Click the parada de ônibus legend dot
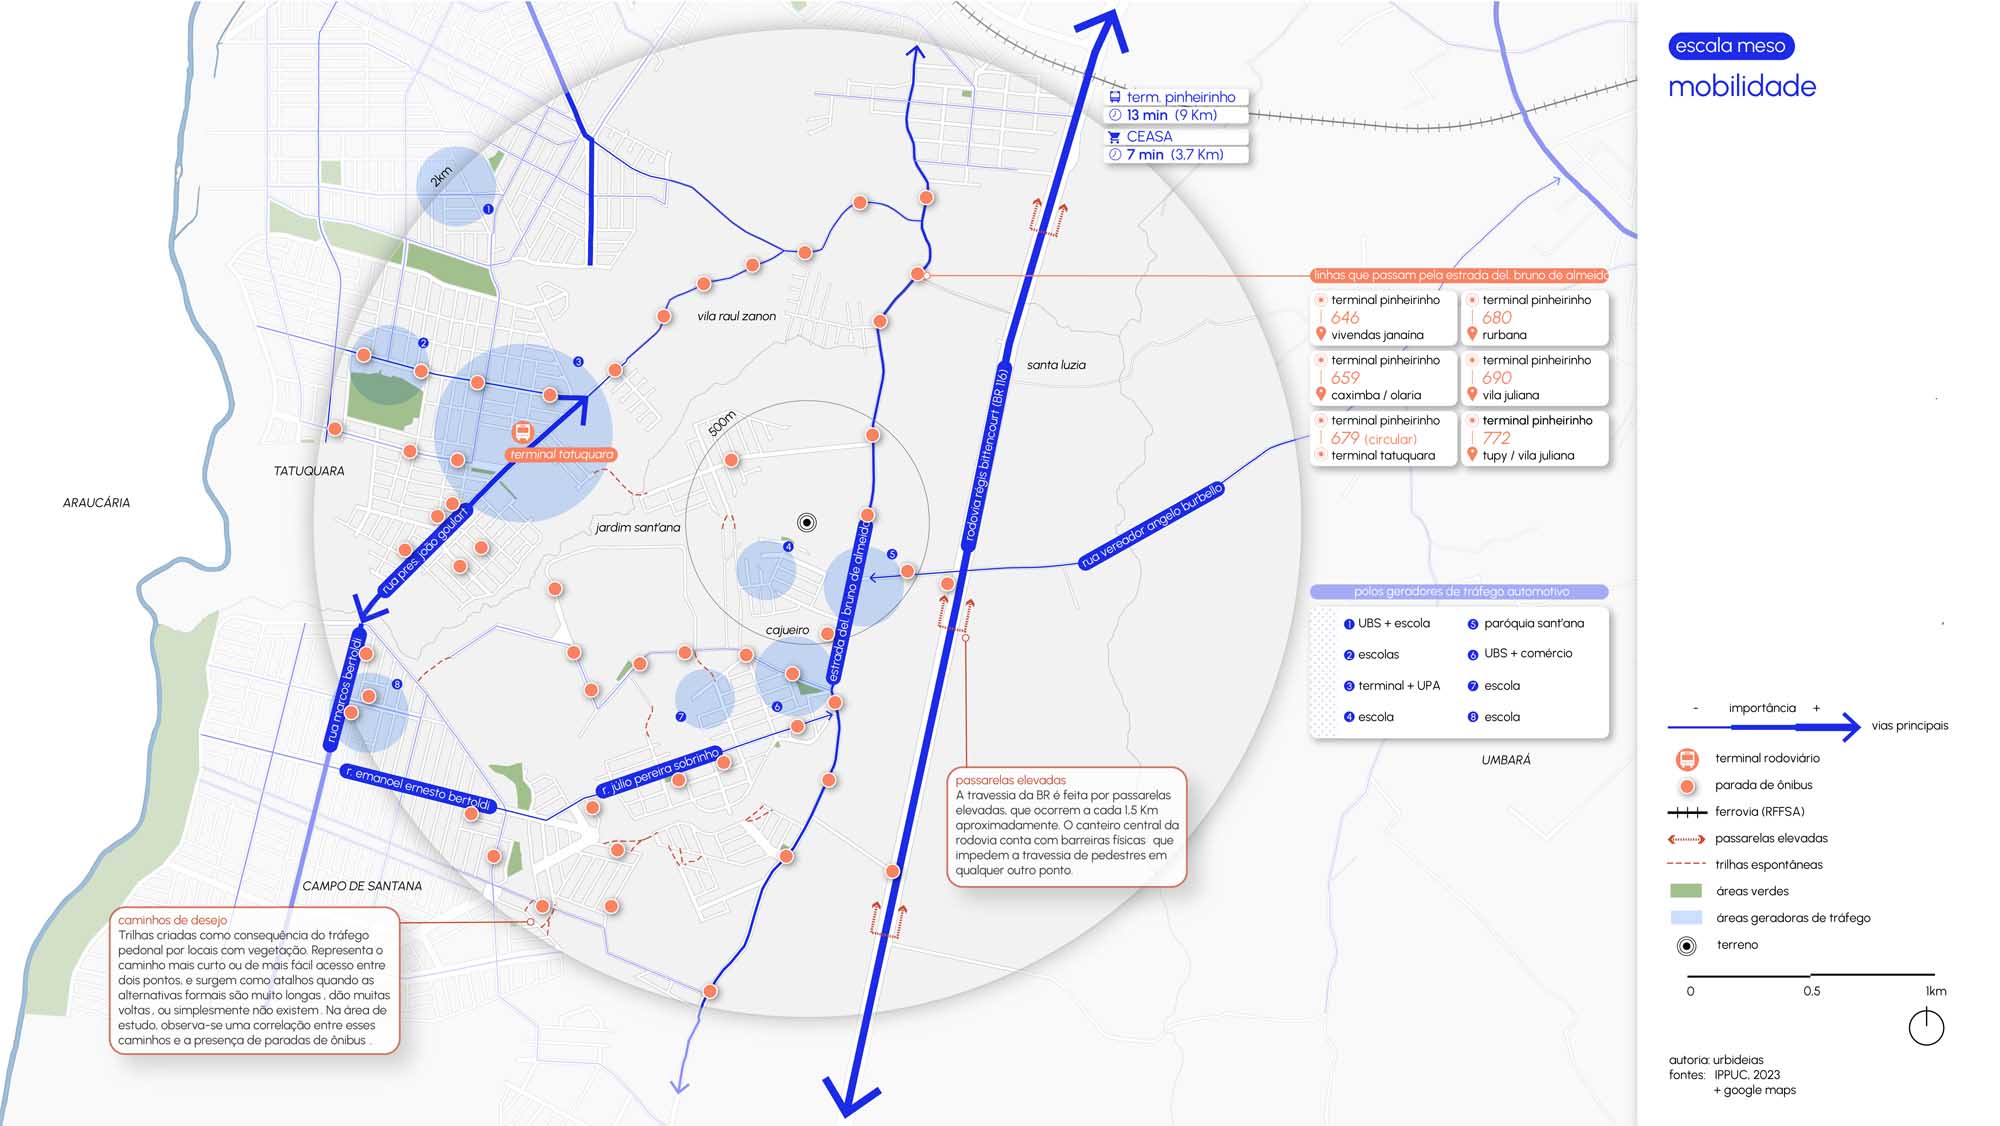The width and height of the screenshot is (2000, 1126). 1687,785
